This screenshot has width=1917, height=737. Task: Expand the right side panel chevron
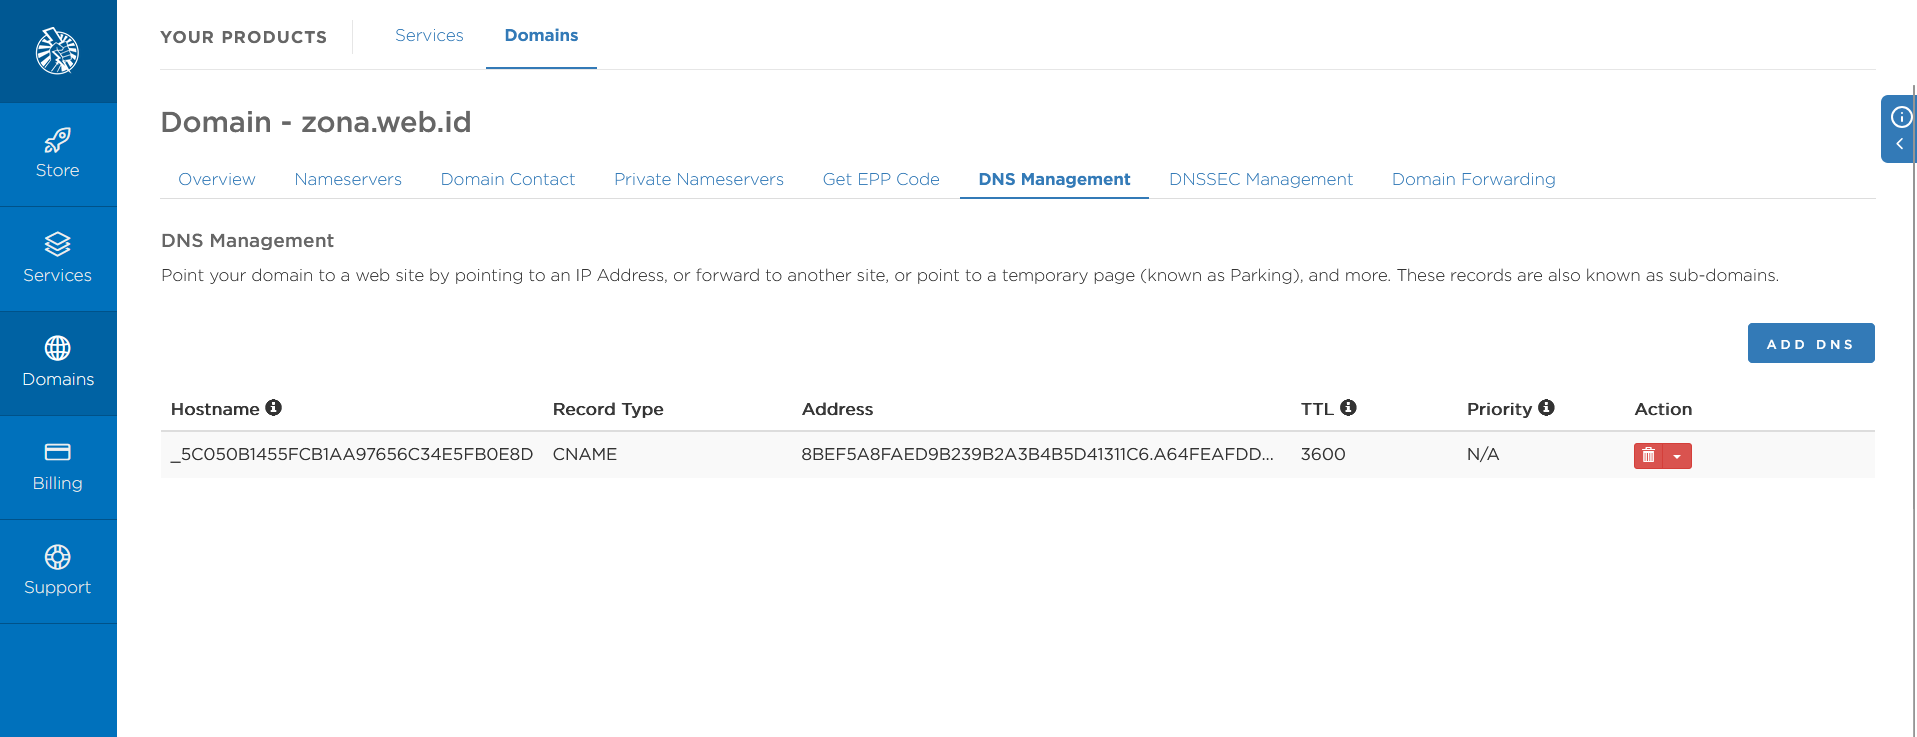(x=1899, y=144)
